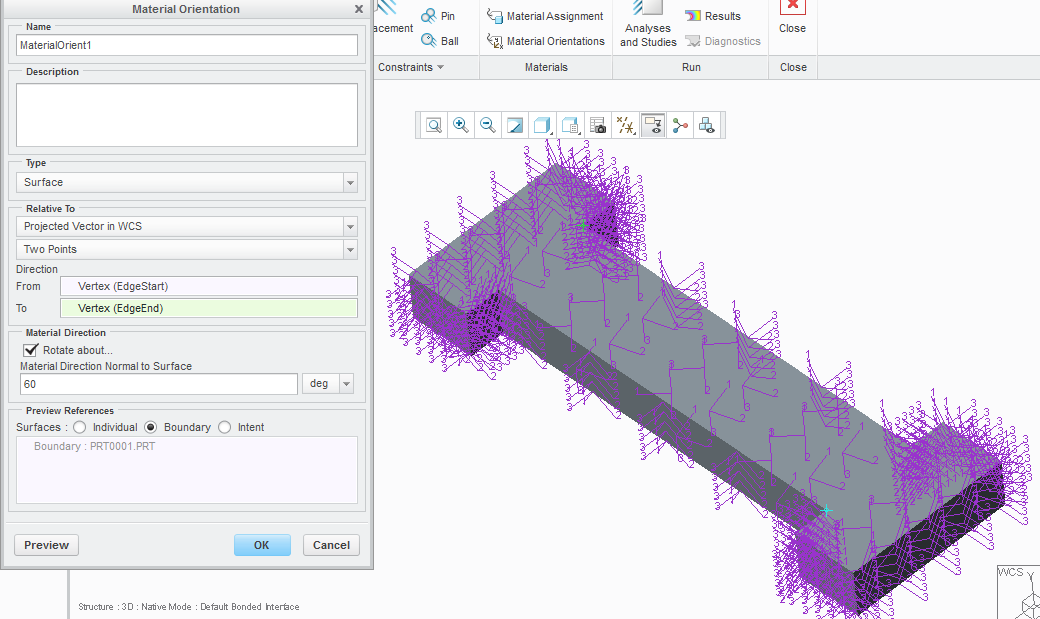
Task: Open Material Orientations in the ribbon
Action: point(546,41)
